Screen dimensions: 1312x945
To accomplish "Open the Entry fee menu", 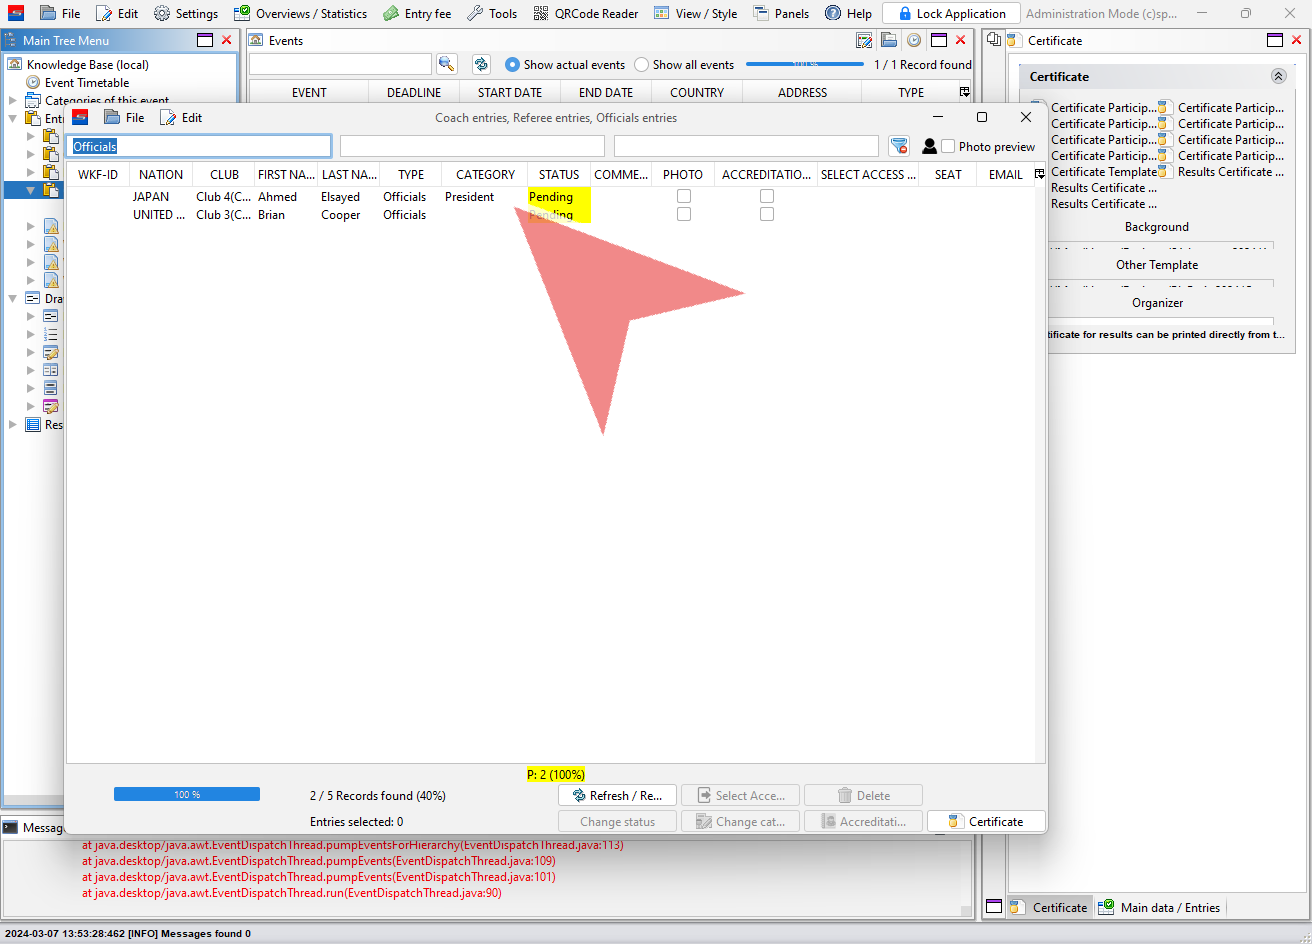I will (417, 14).
